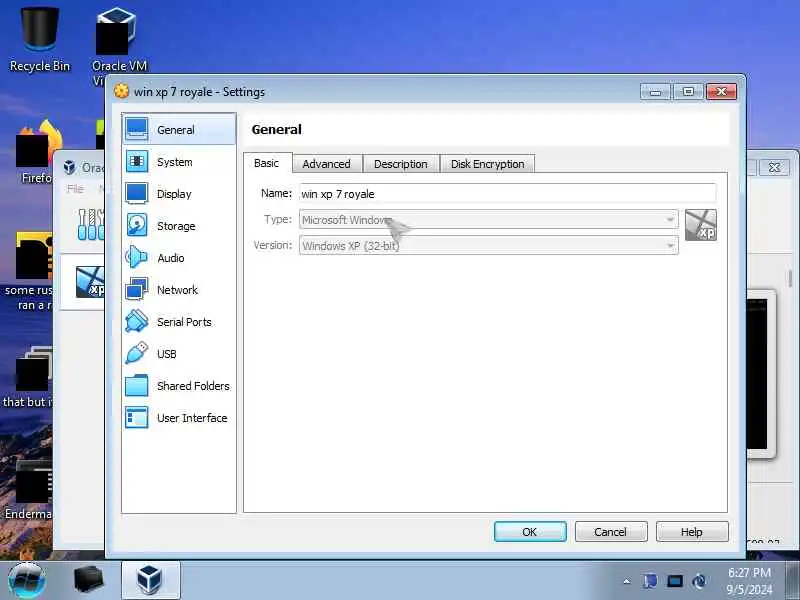Click the Cancel button
Image resolution: width=800 pixels, height=600 pixels.
tap(611, 532)
